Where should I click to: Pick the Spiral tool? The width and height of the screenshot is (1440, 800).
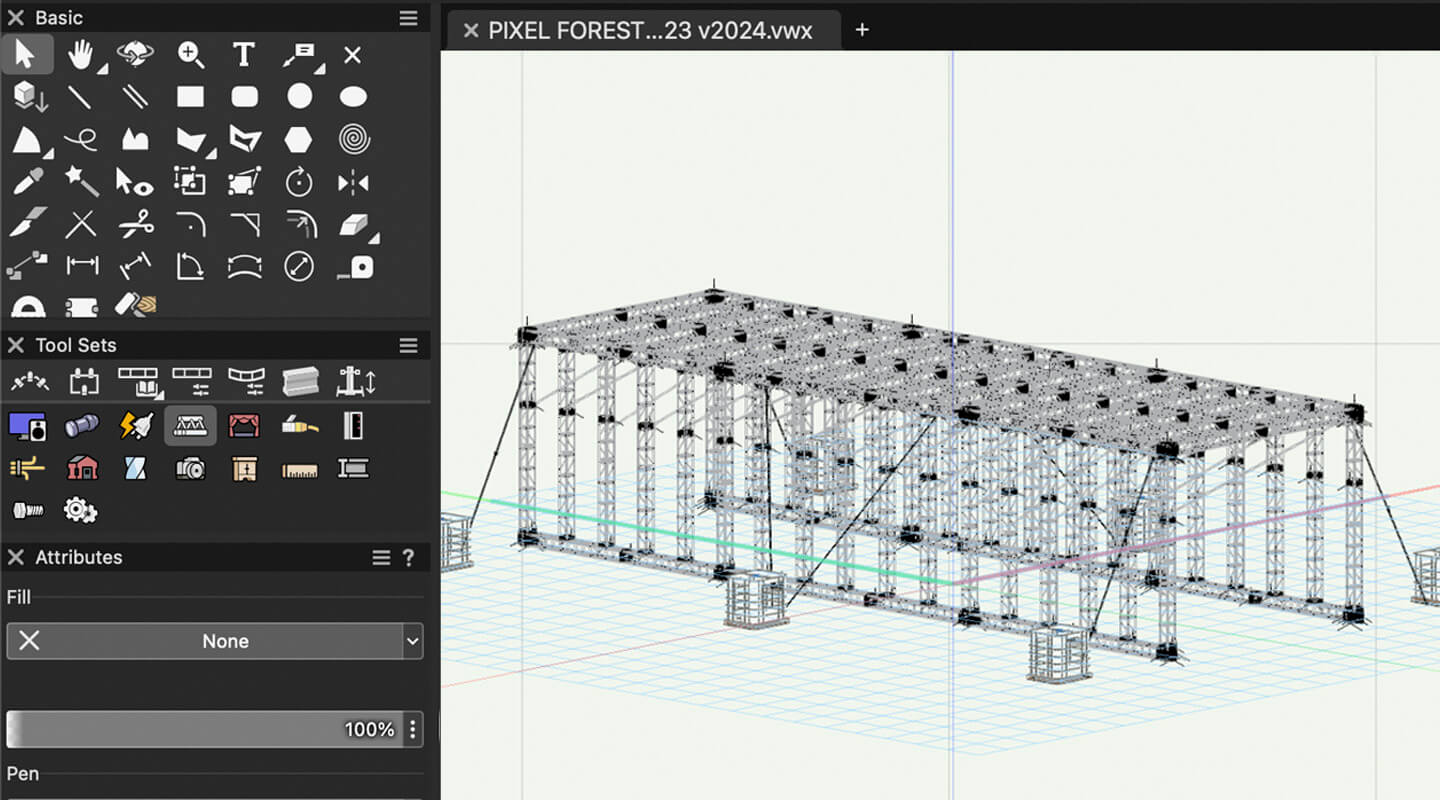click(x=354, y=139)
